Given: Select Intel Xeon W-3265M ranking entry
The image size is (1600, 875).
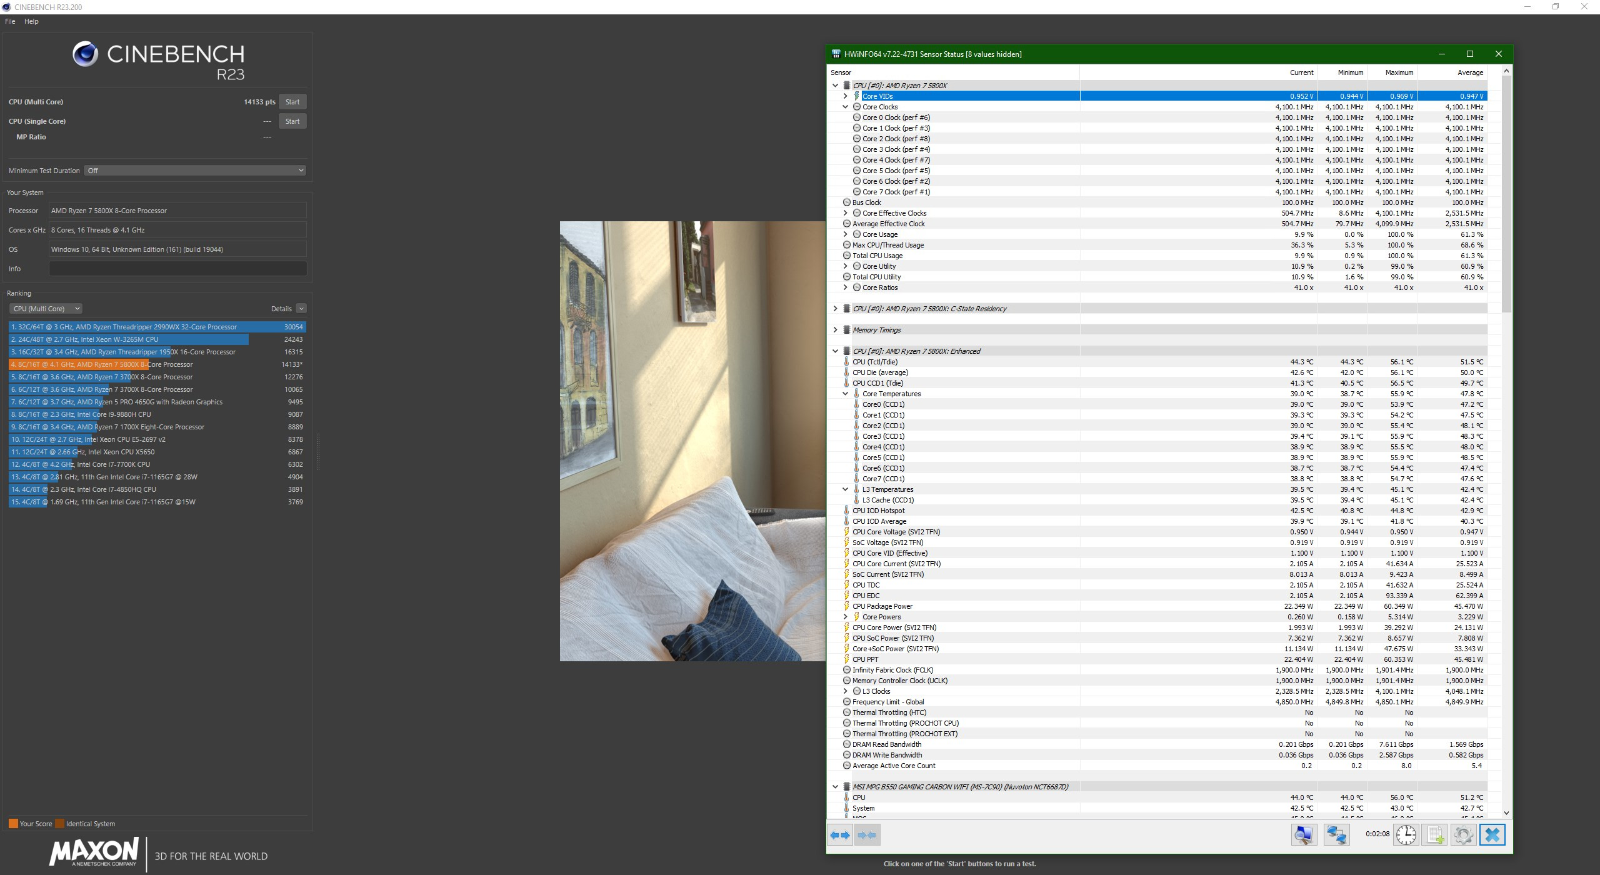Looking at the screenshot, I should (x=157, y=340).
